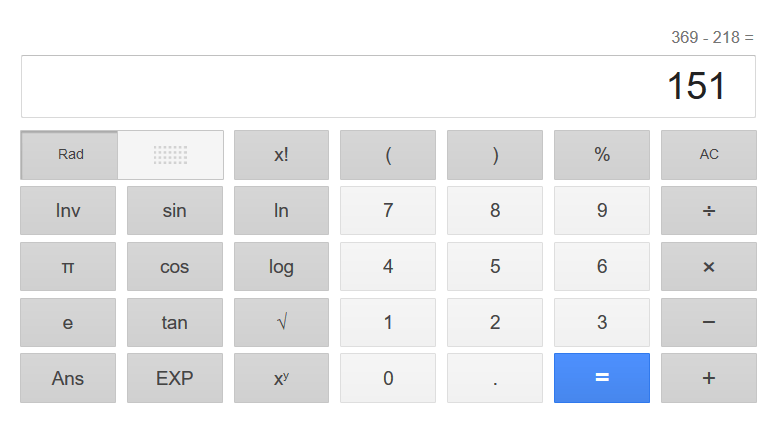Click the division operator key
The height and width of the screenshot is (422, 770).
click(708, 211)
